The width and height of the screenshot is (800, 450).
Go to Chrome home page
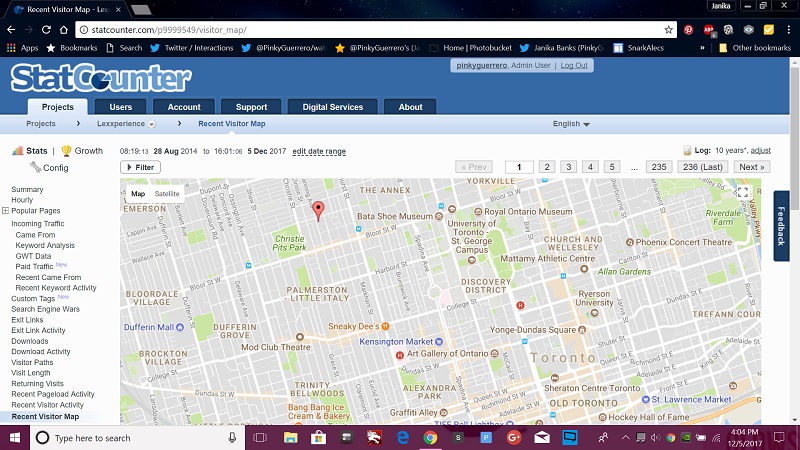tap(64, 30)
